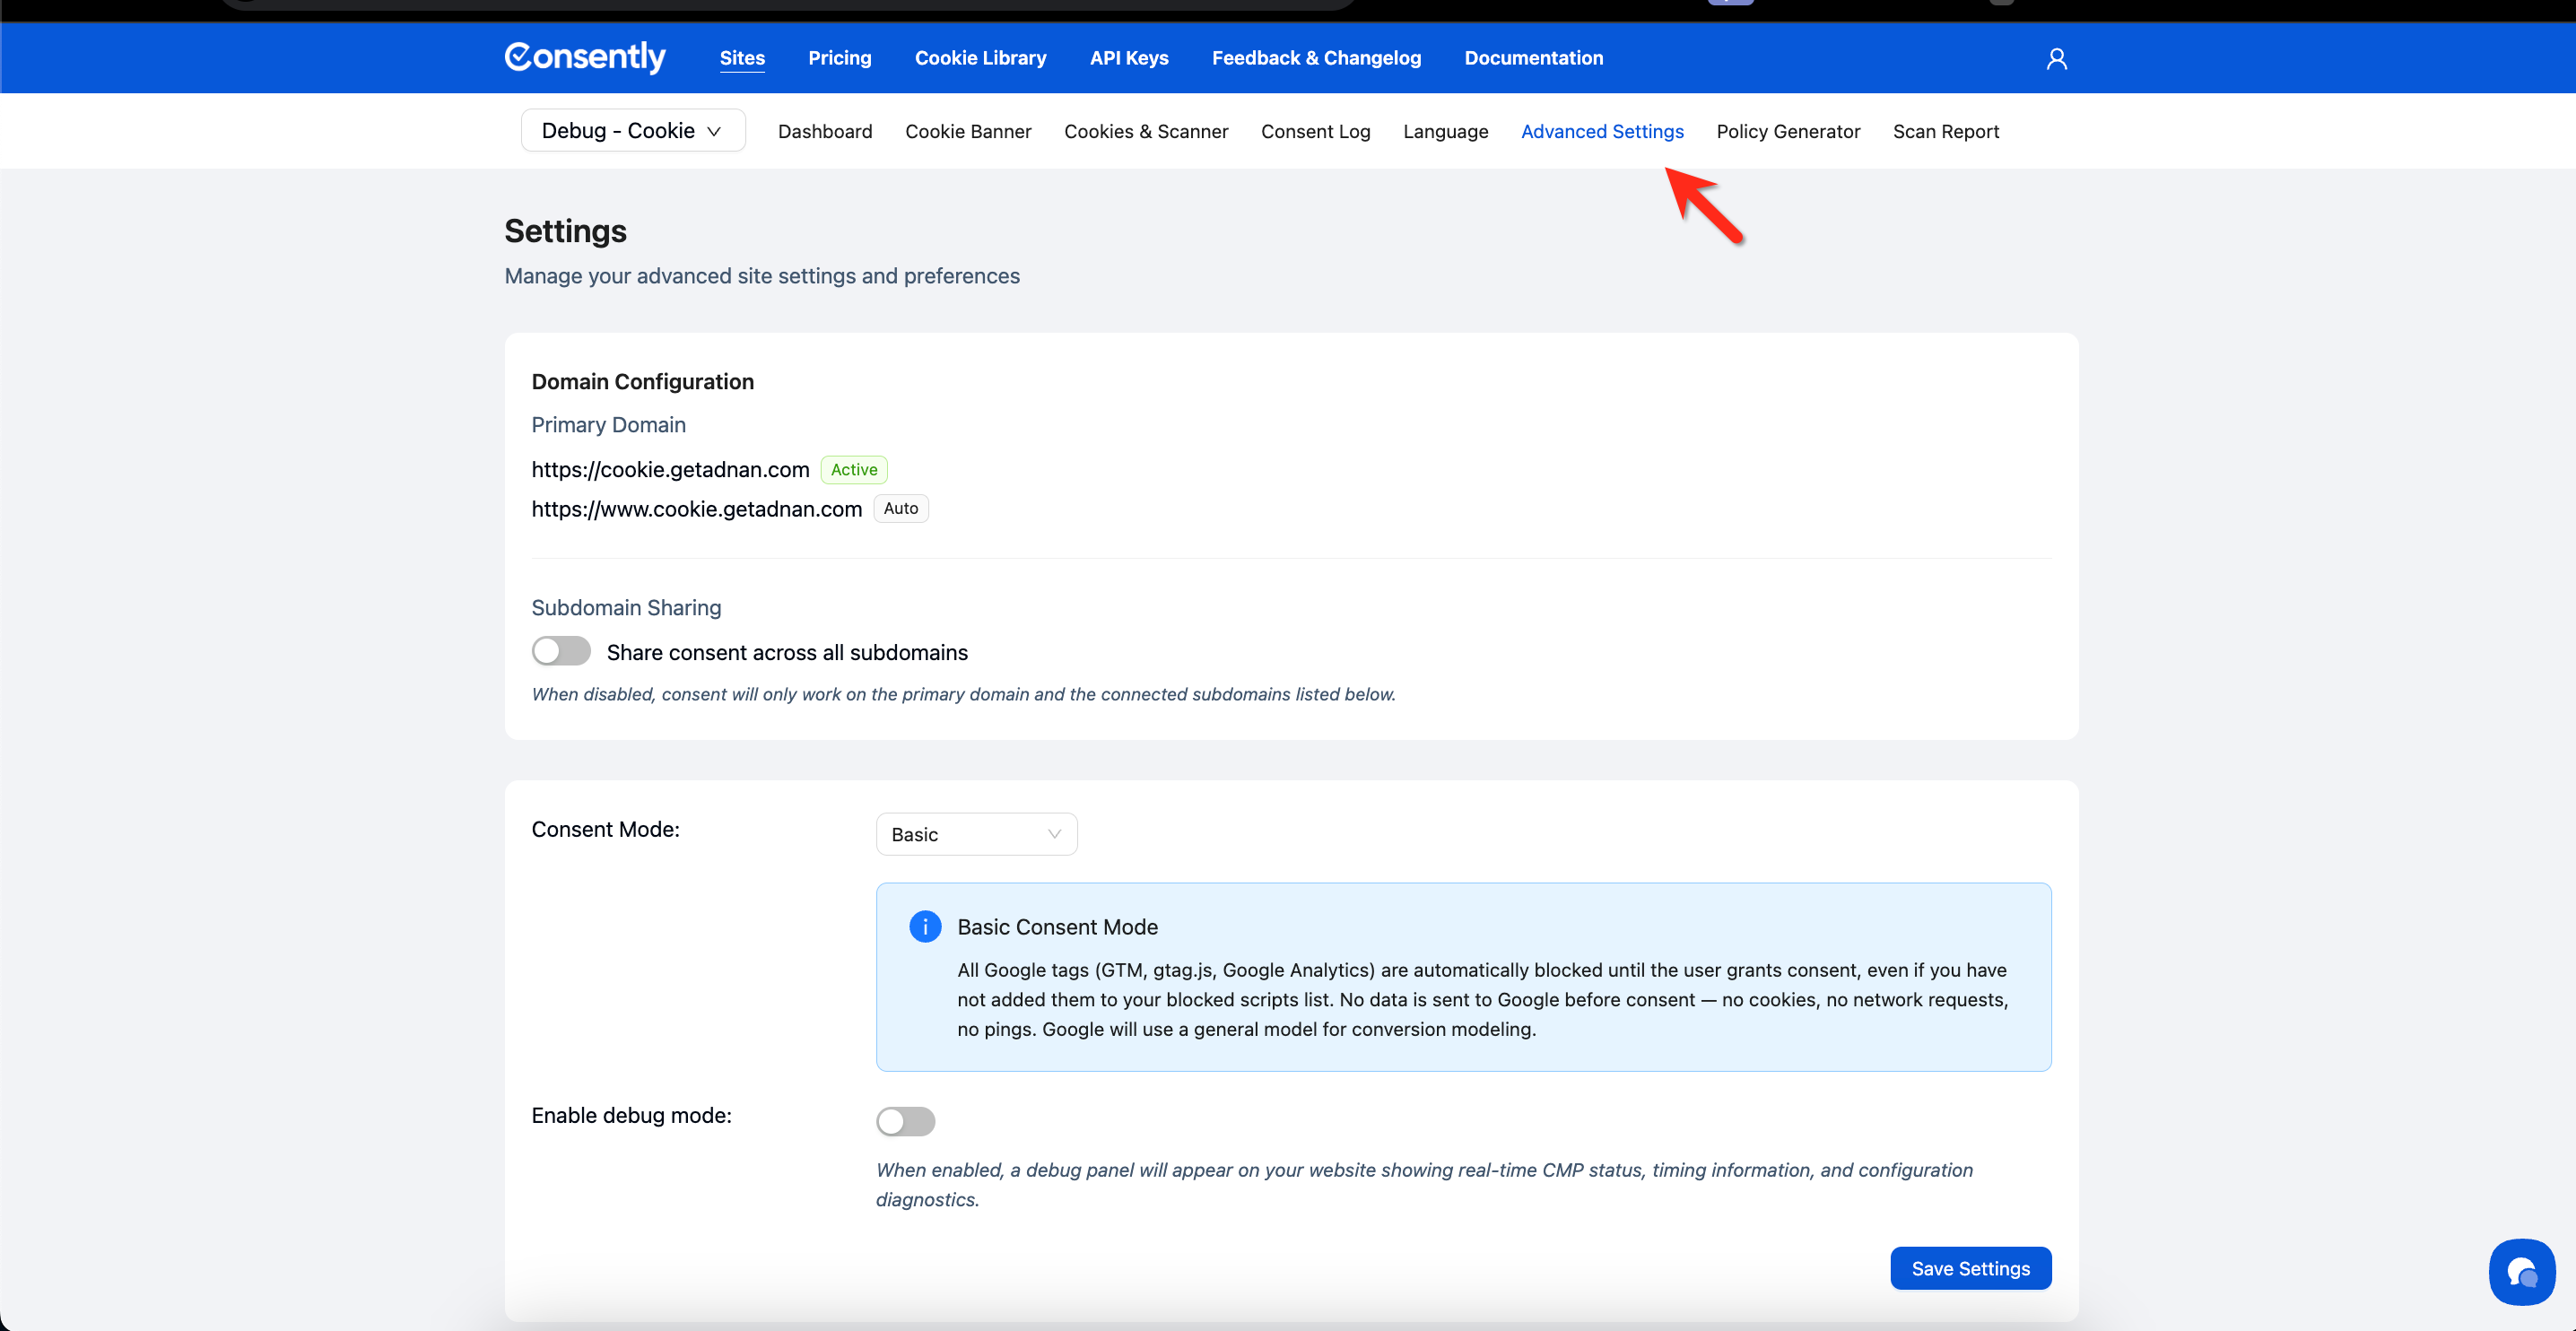Click the Settings page heading
Image resolution: width=2576 pixels, height=1331 pixels.
[565, 231]
